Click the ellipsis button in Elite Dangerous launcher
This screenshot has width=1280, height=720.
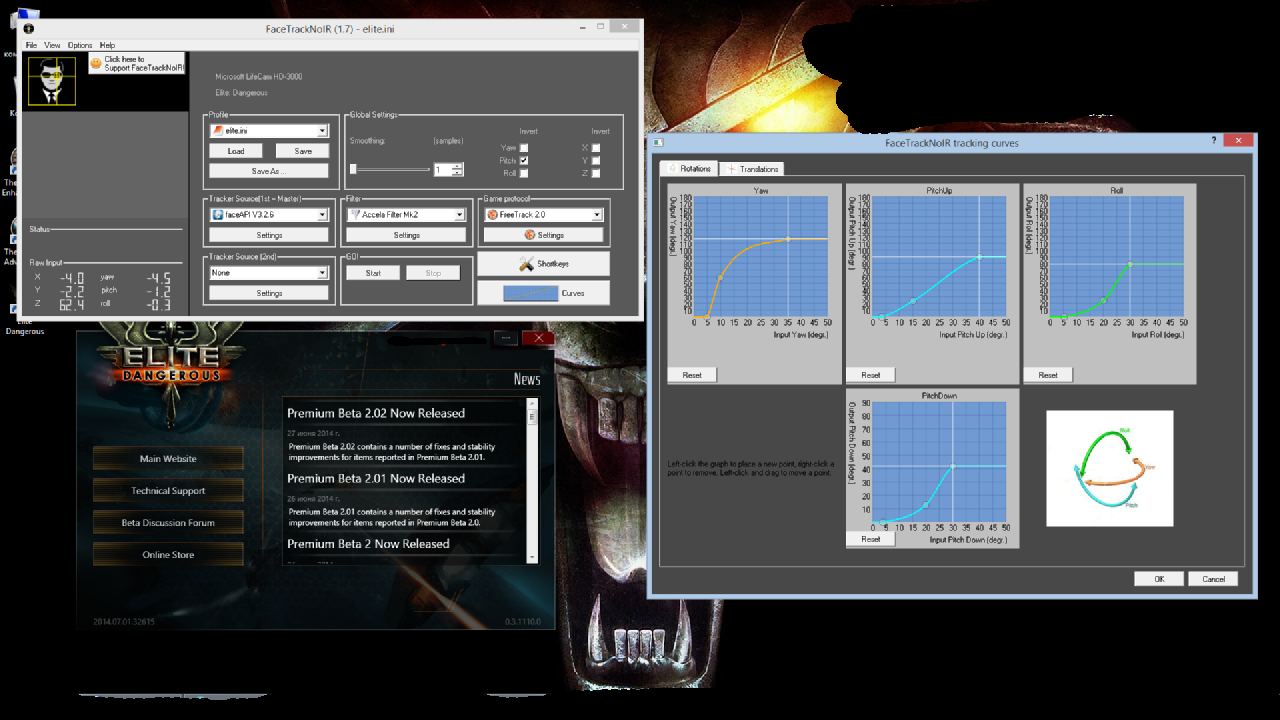[x=506, y=338]
